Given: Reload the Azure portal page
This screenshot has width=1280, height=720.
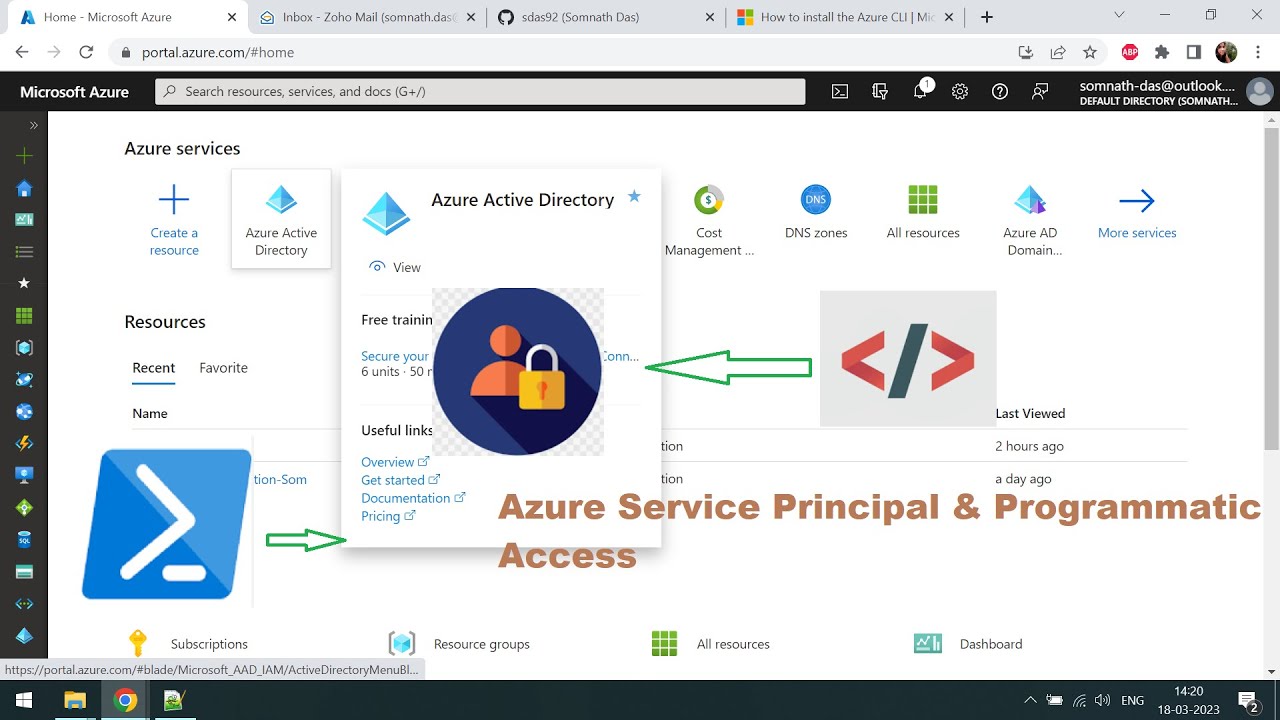Looking at the screenshot, I should coord(86,52).
